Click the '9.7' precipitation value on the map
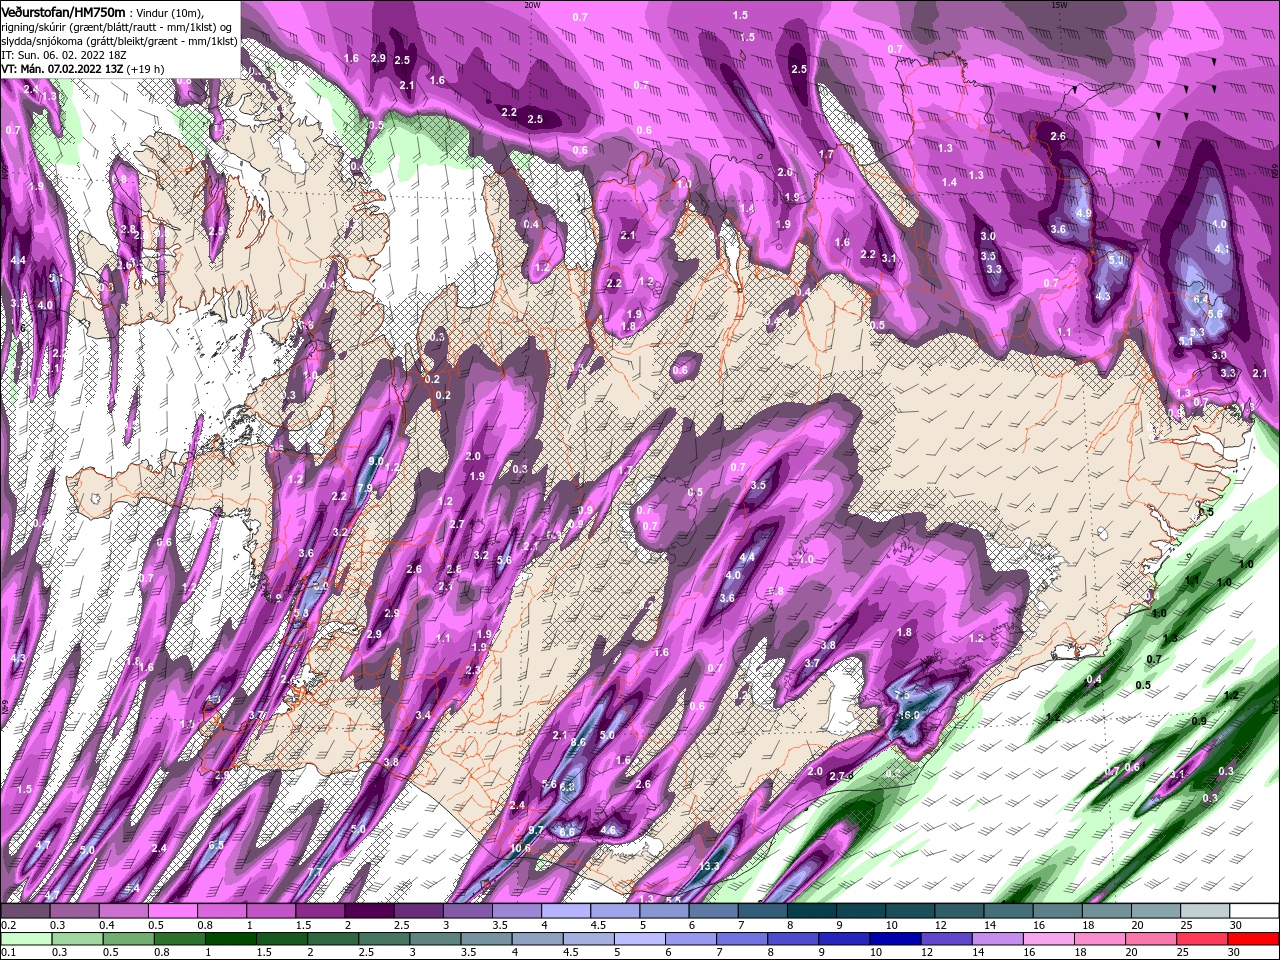The image size is (1280, 960). (x=536, y=830)
